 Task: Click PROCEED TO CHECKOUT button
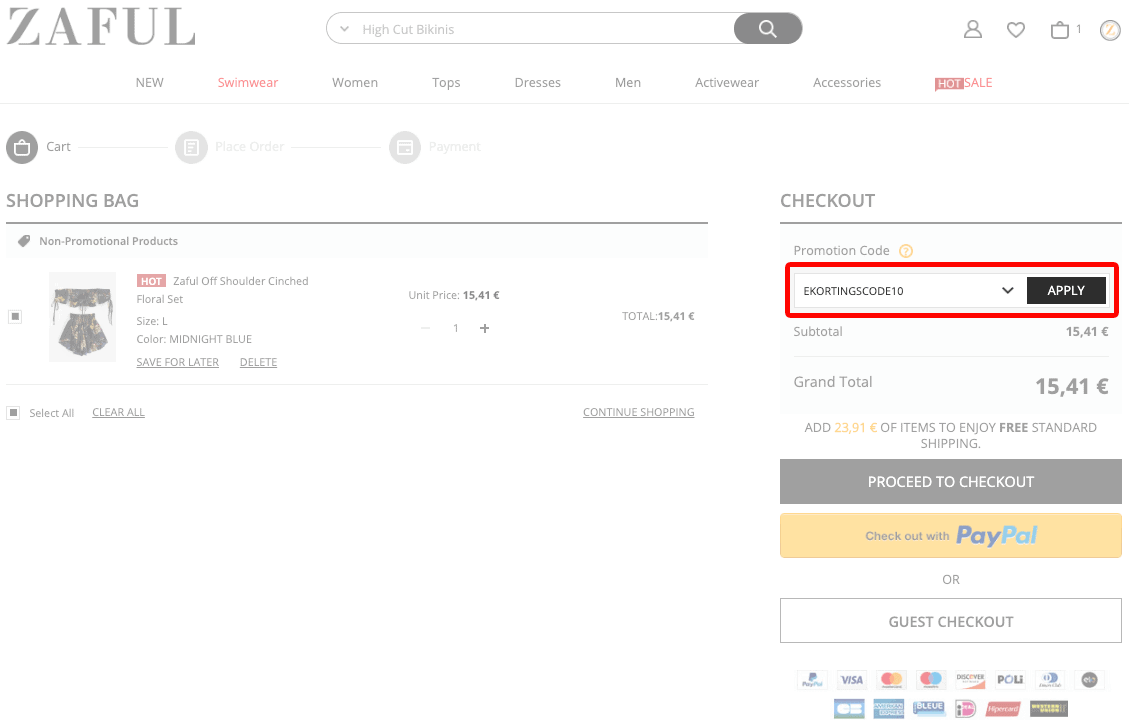pos(950,482)
